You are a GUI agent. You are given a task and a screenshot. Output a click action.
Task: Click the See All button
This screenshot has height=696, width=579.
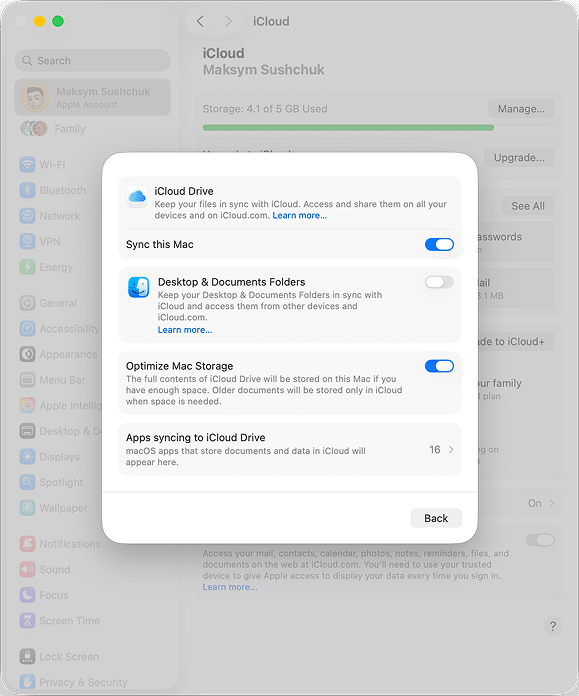point(528,206)
